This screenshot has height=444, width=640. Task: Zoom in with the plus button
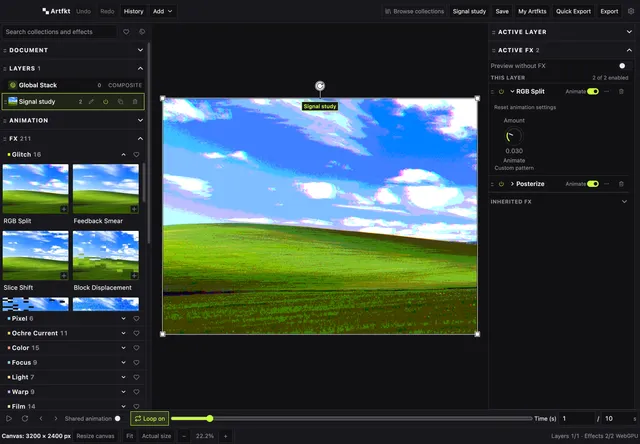click(225, 436)
